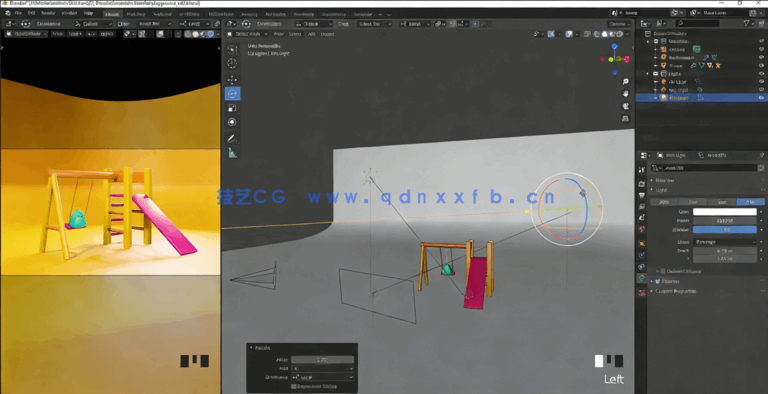Screen dimensions: 768x394
Task: Select the highlighted Area light type button
Action: [x=751, y=202]
